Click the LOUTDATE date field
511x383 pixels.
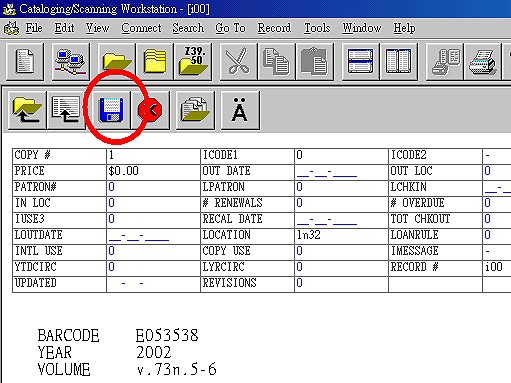pyautogui.click(x=153, y=236)
